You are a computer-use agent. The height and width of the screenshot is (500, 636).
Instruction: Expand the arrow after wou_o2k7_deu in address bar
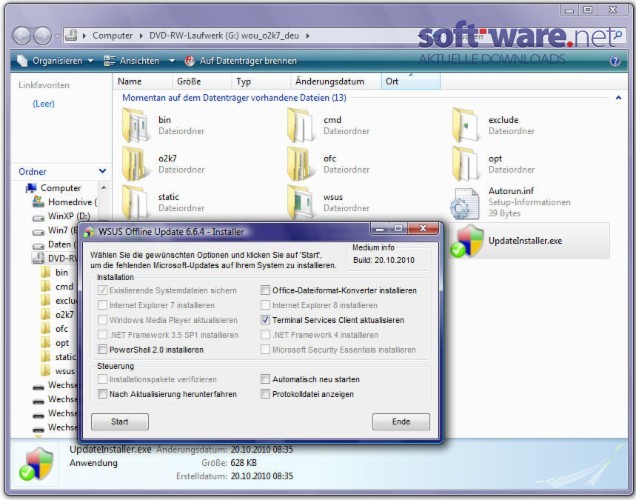pyautogui.click(x=307, y=36)
